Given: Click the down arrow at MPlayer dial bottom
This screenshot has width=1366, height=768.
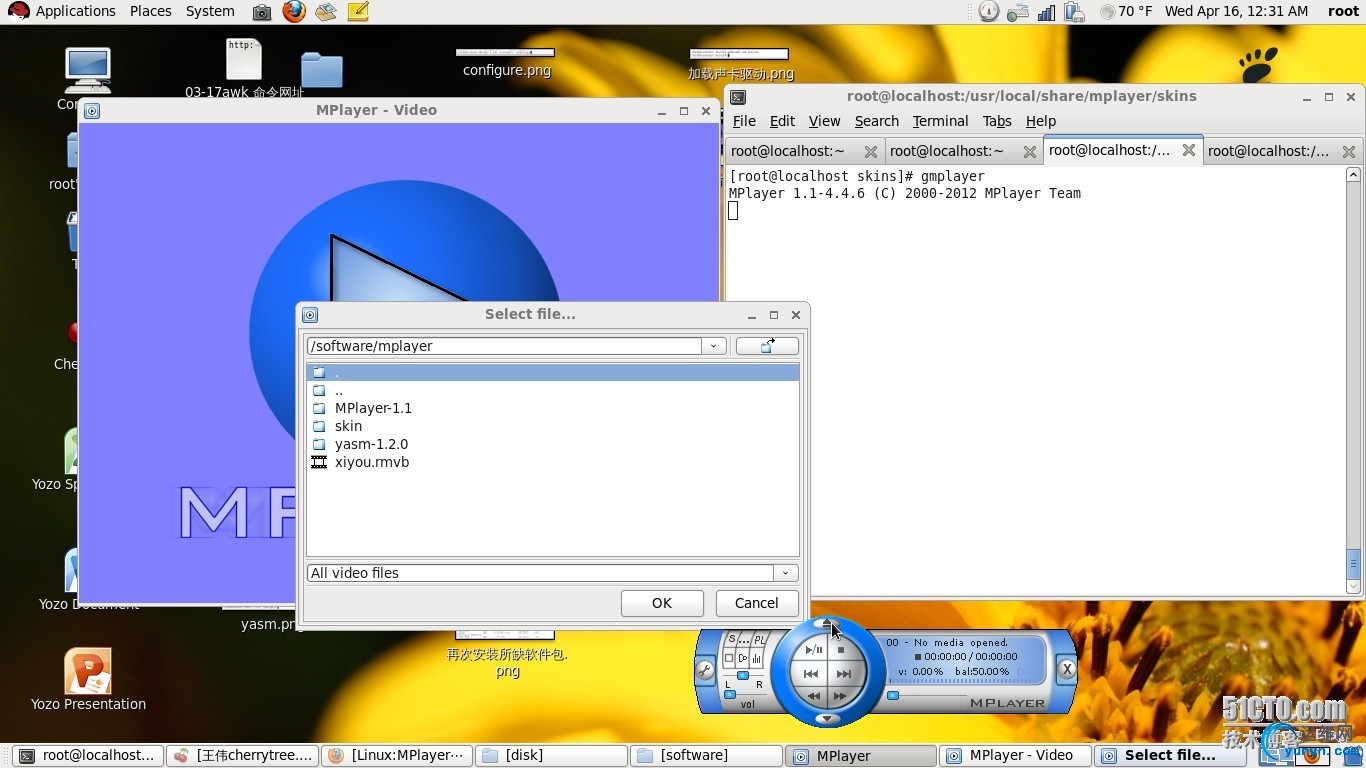Looking at the screenshot, I should [828, 718].
